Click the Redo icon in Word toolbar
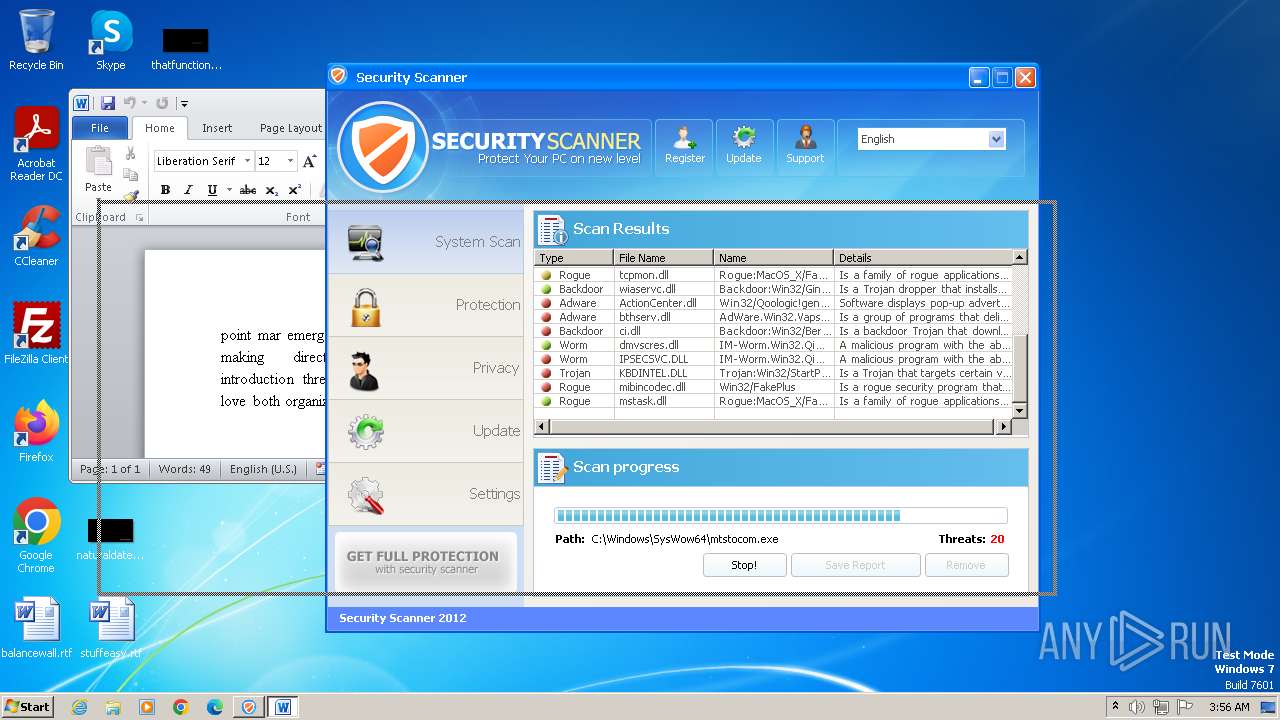 [162, 103]
